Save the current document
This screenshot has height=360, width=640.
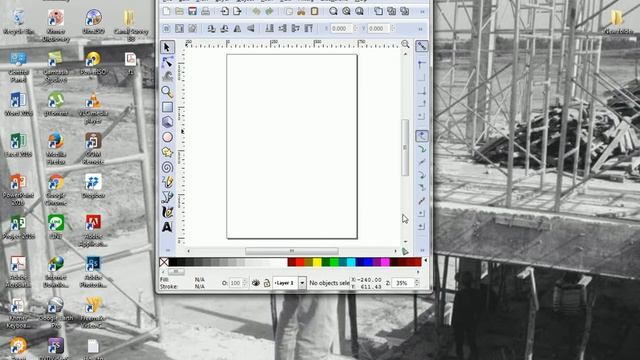point(192,11)
